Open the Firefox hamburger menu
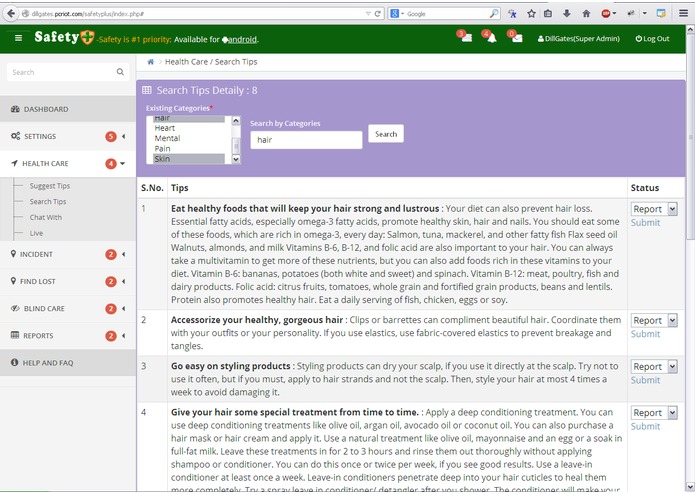 point(683,13)
